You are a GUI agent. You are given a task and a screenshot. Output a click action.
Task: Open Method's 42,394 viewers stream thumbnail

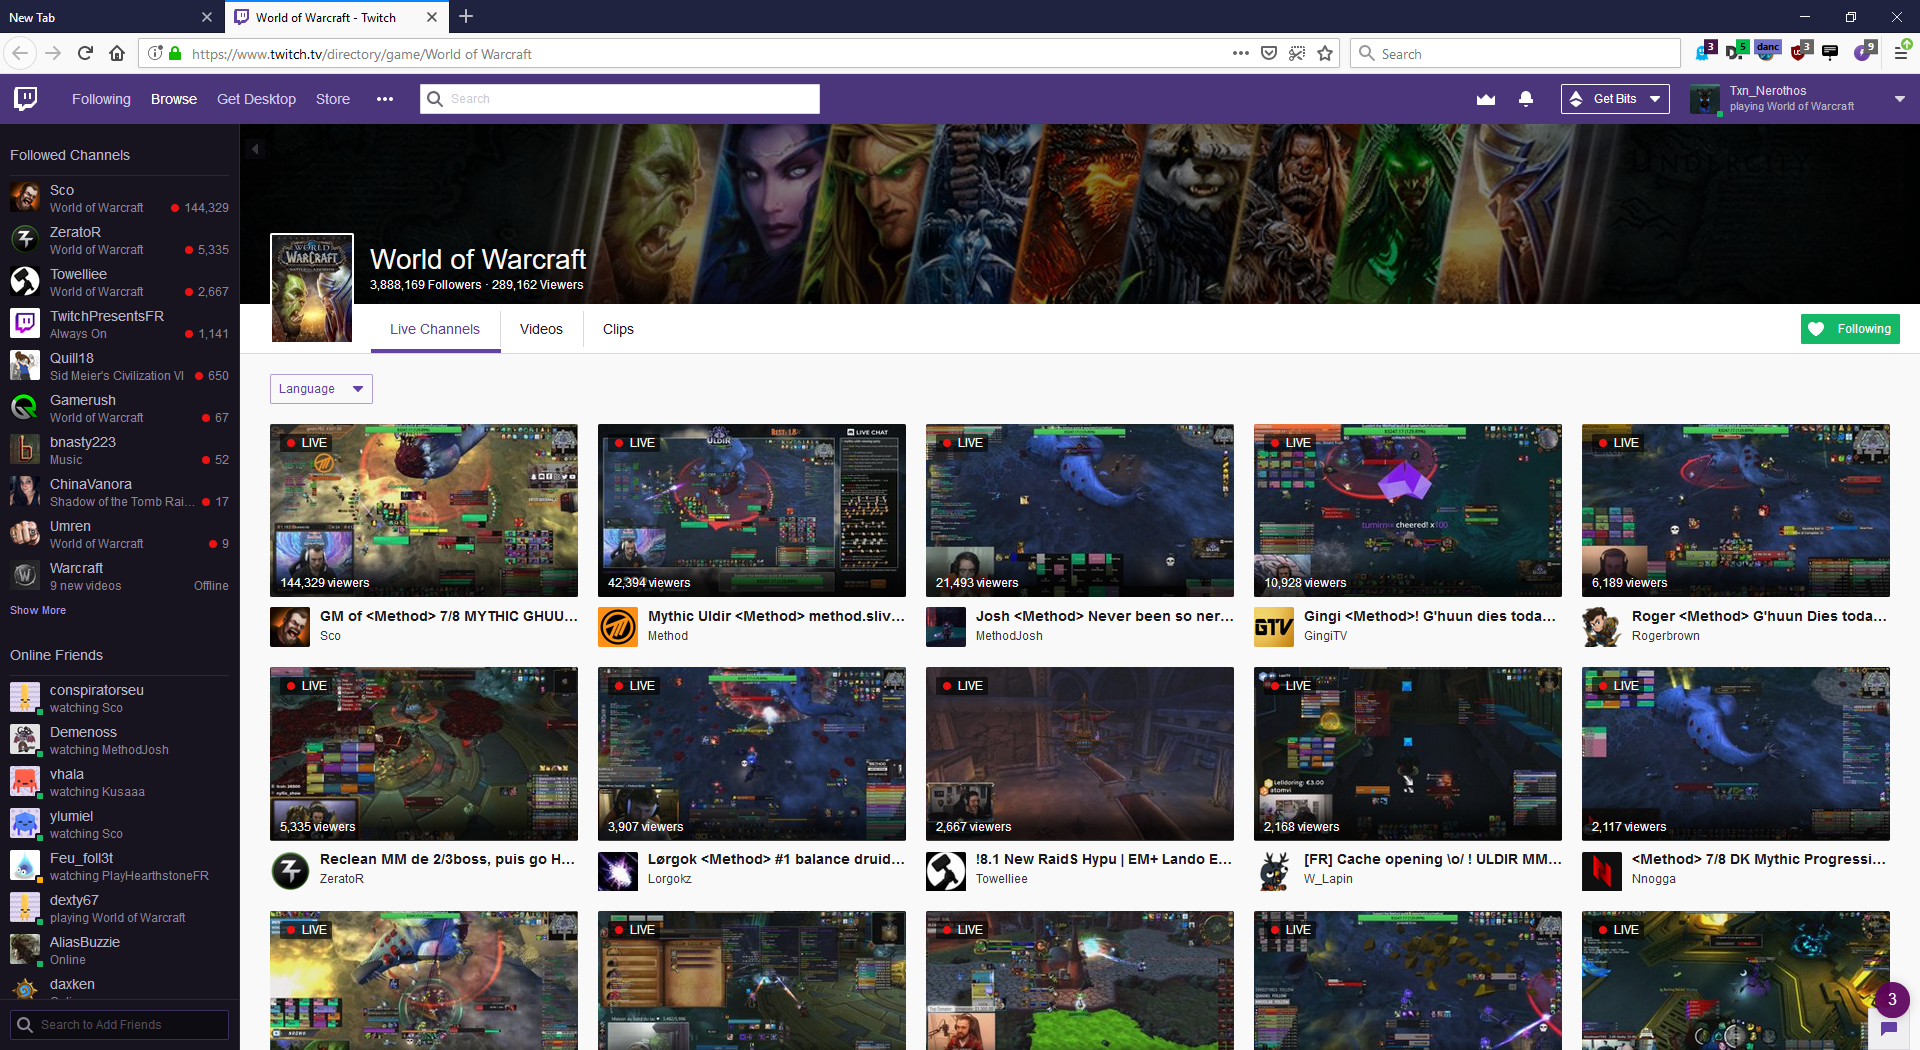click(x=752, y=511)
